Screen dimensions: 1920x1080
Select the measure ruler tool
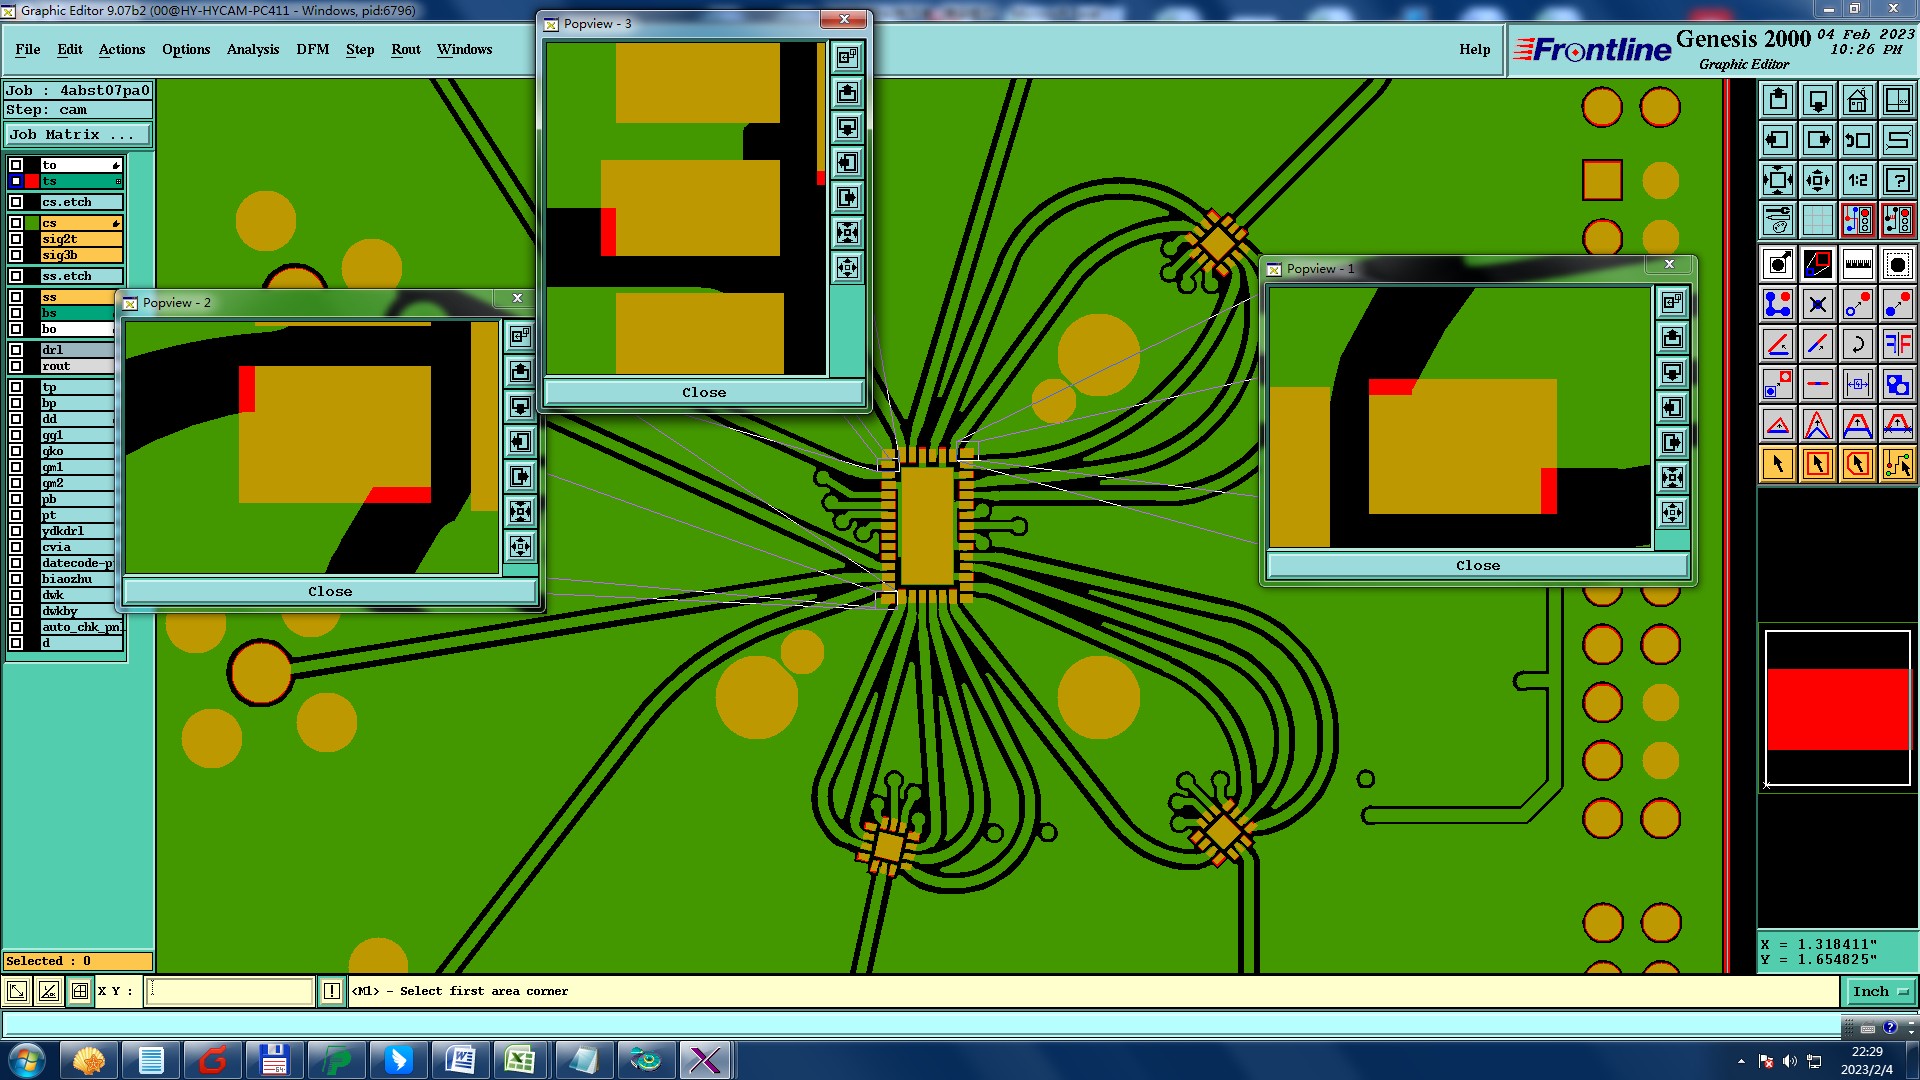(1857, 264)
